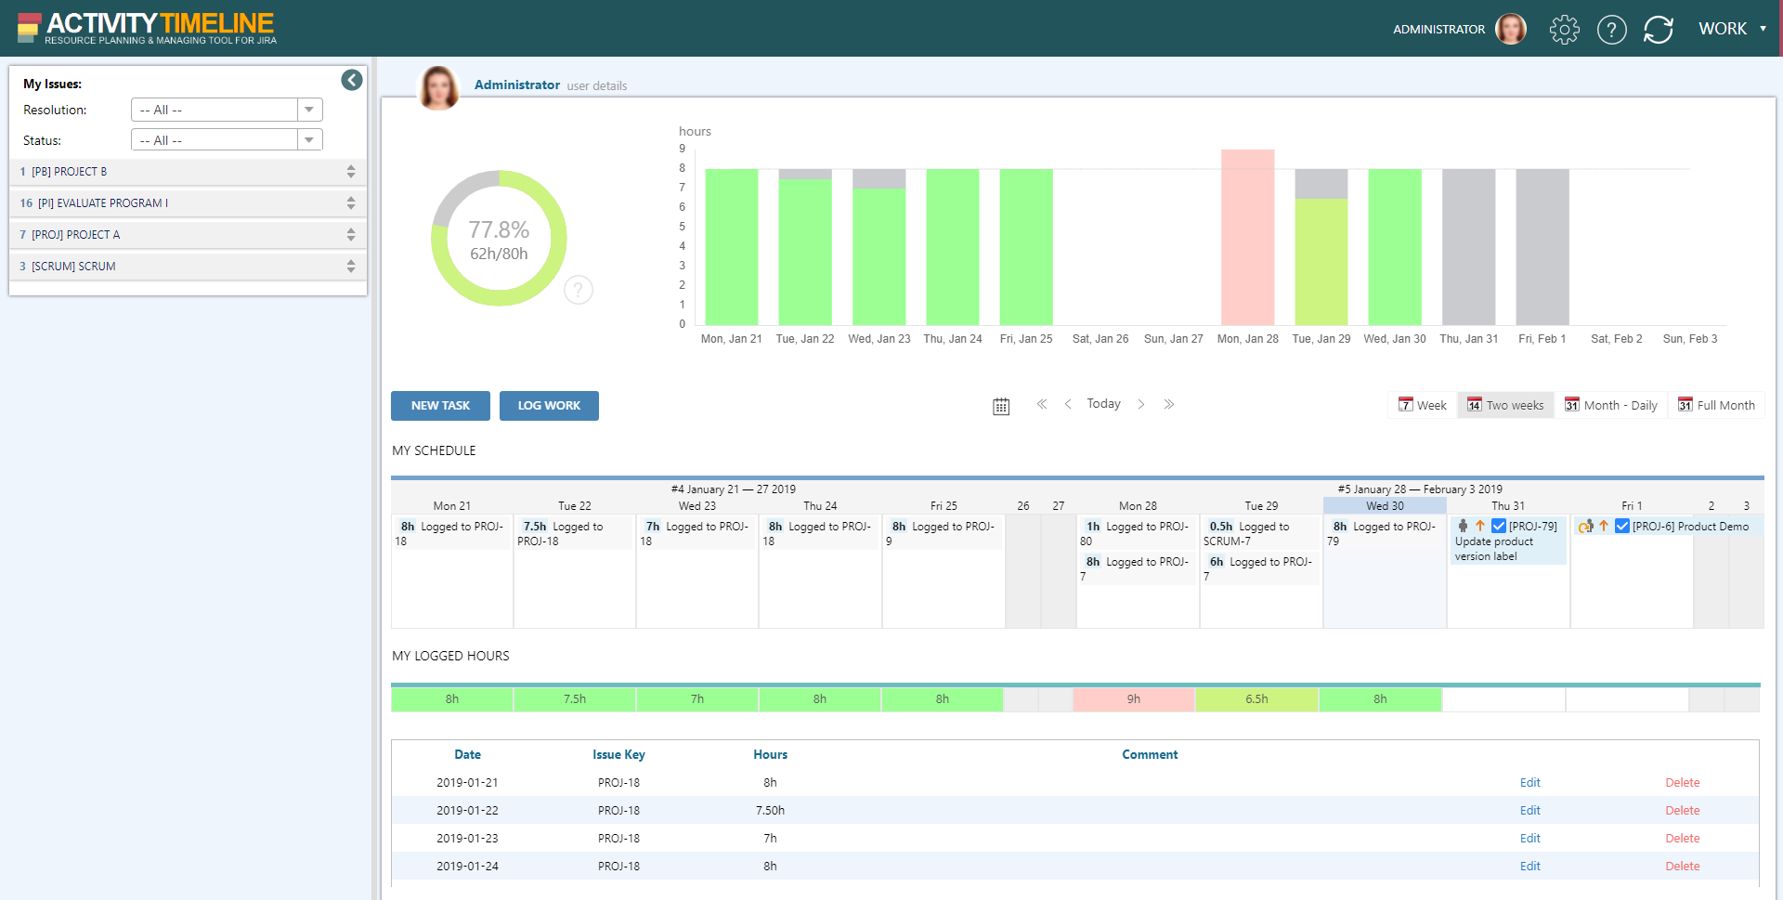This screenshot has height=900, width=1783.
Task: Go to the previous period with single left arrow
Action: (1068, 404)
